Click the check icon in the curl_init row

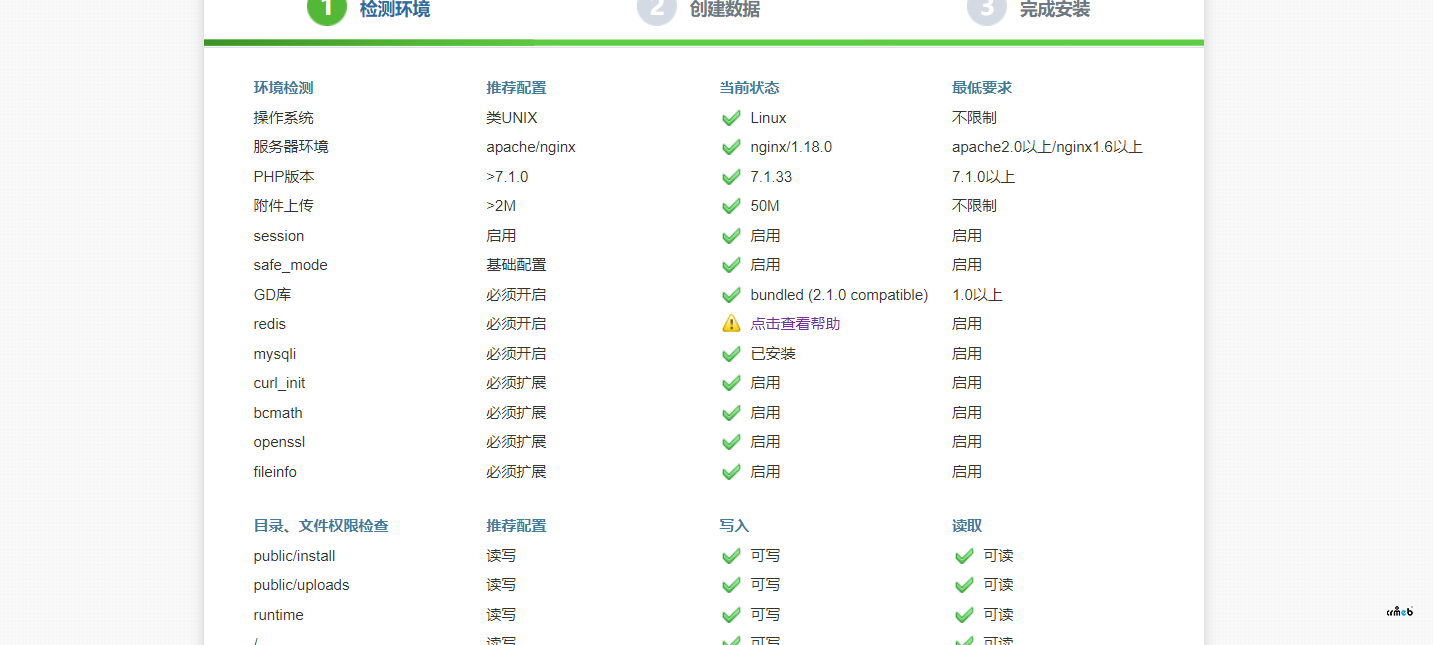731,383
